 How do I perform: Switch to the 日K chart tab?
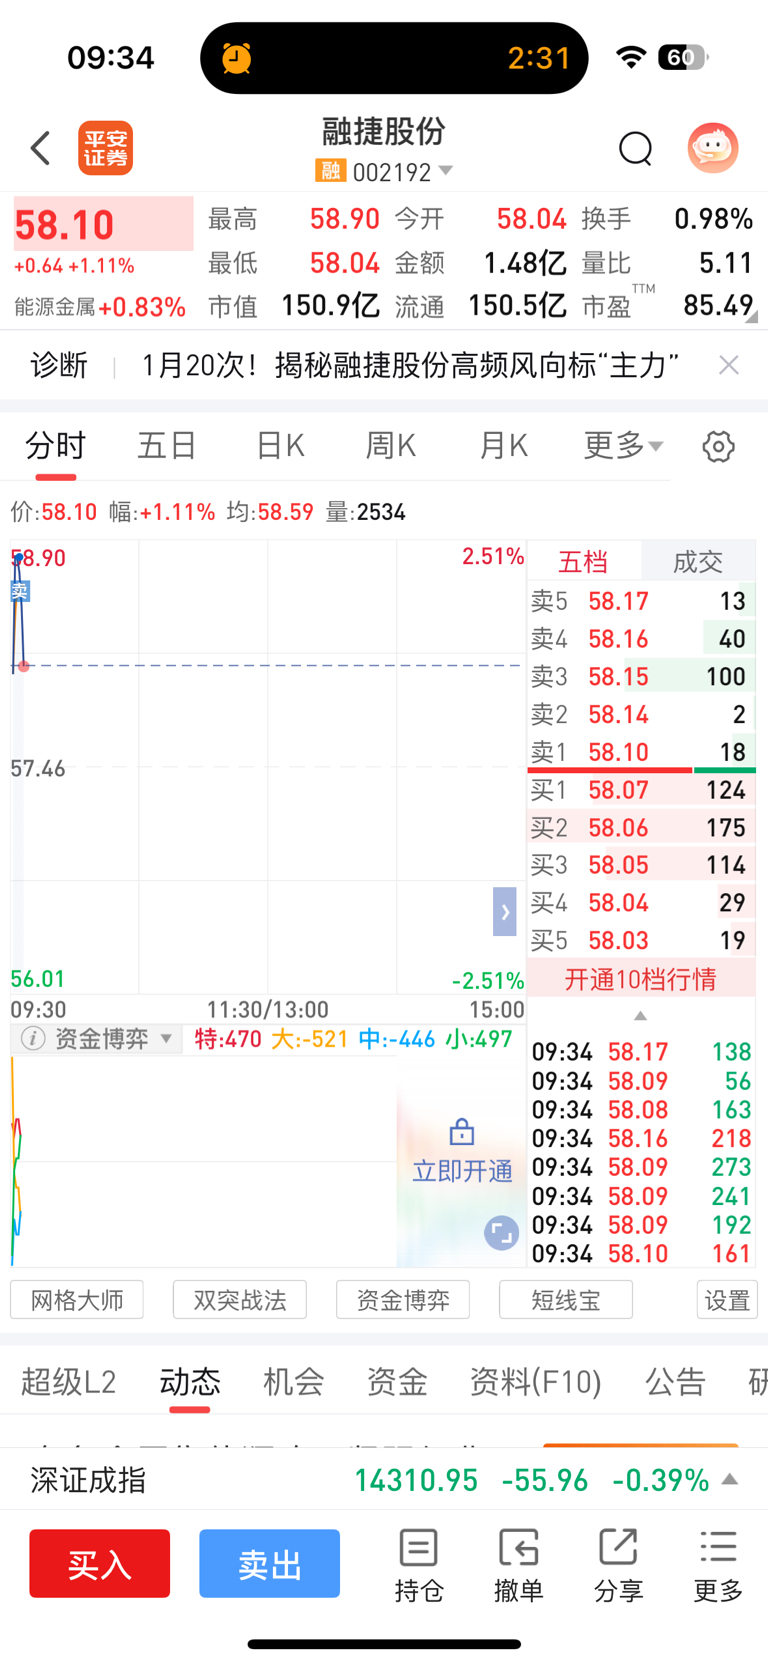(280, 445)
